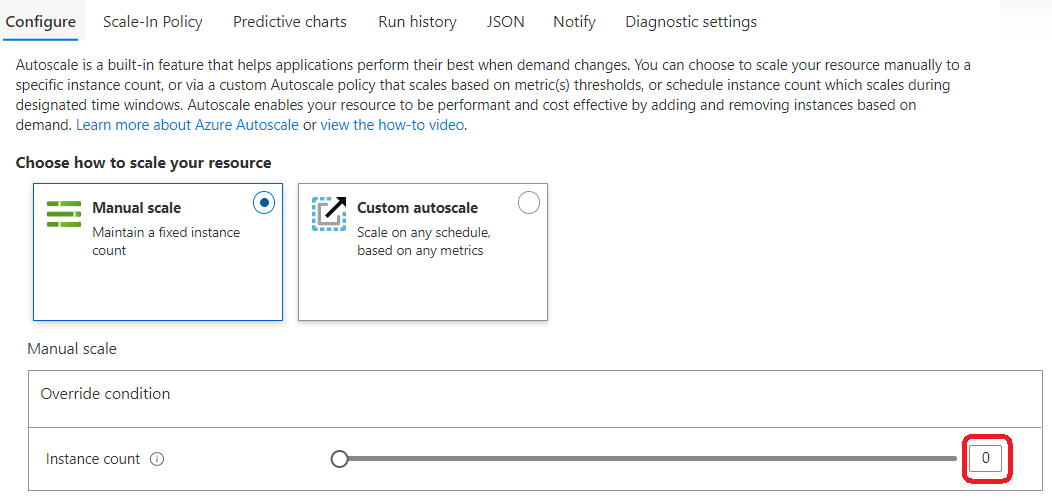This screenshot has height=501, width=1052.
Task: Open the view the how-to video link
Action: pyautogui.click(x=392, y=125)
